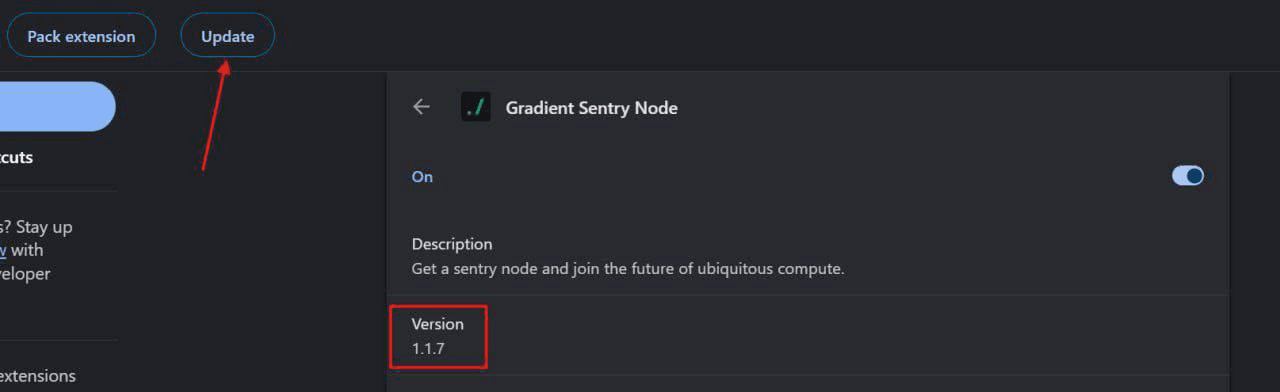Image resolution: width=1280 pixels, height=392 pixels.
Task: Follow the underlined link in the sidebar
Action: click(4, 250)
